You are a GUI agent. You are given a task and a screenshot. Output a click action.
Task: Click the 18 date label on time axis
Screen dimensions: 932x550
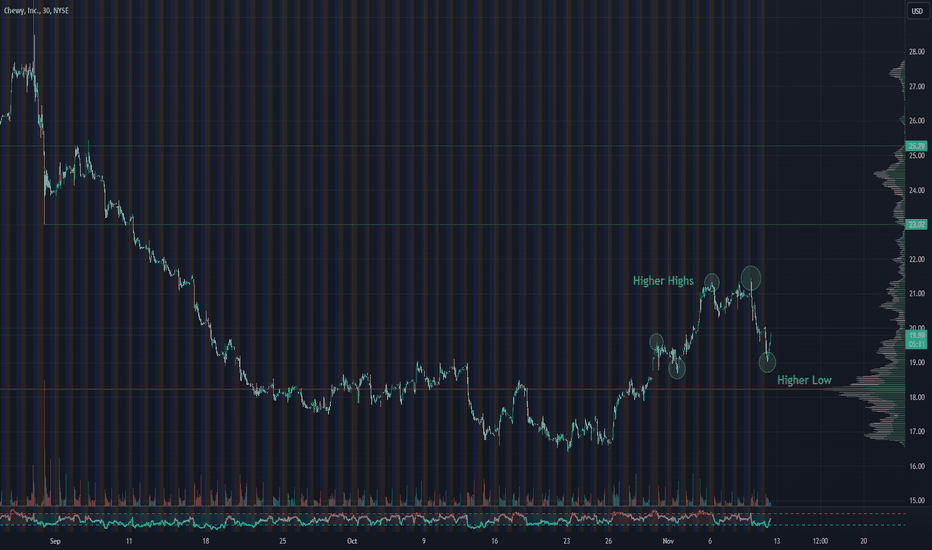tap(206, 541)
